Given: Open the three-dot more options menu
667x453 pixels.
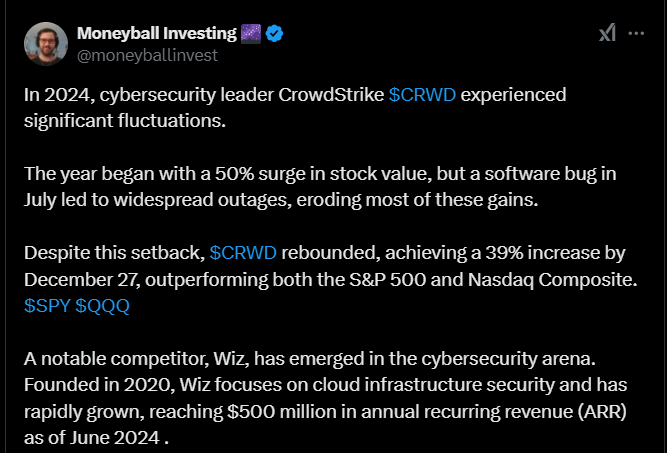Looking at the screenshot, I should [636, 33].
